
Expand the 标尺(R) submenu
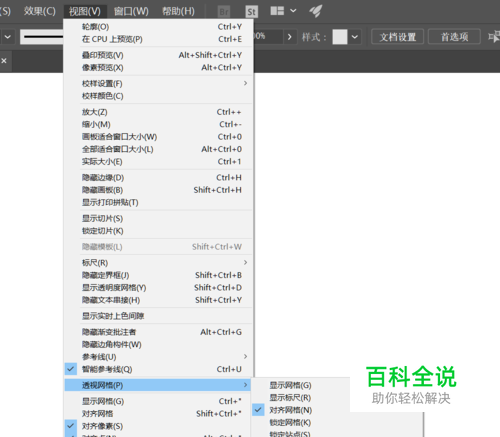click(158, 263)
